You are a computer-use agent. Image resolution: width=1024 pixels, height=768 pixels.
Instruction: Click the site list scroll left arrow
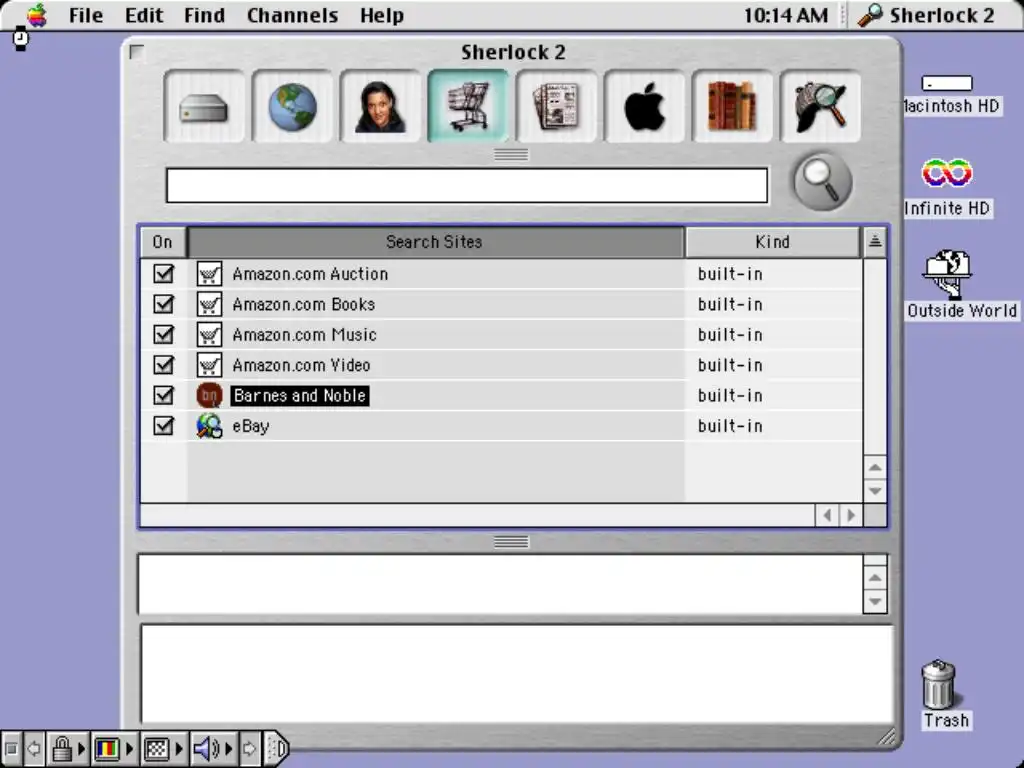tap(827, 515)
